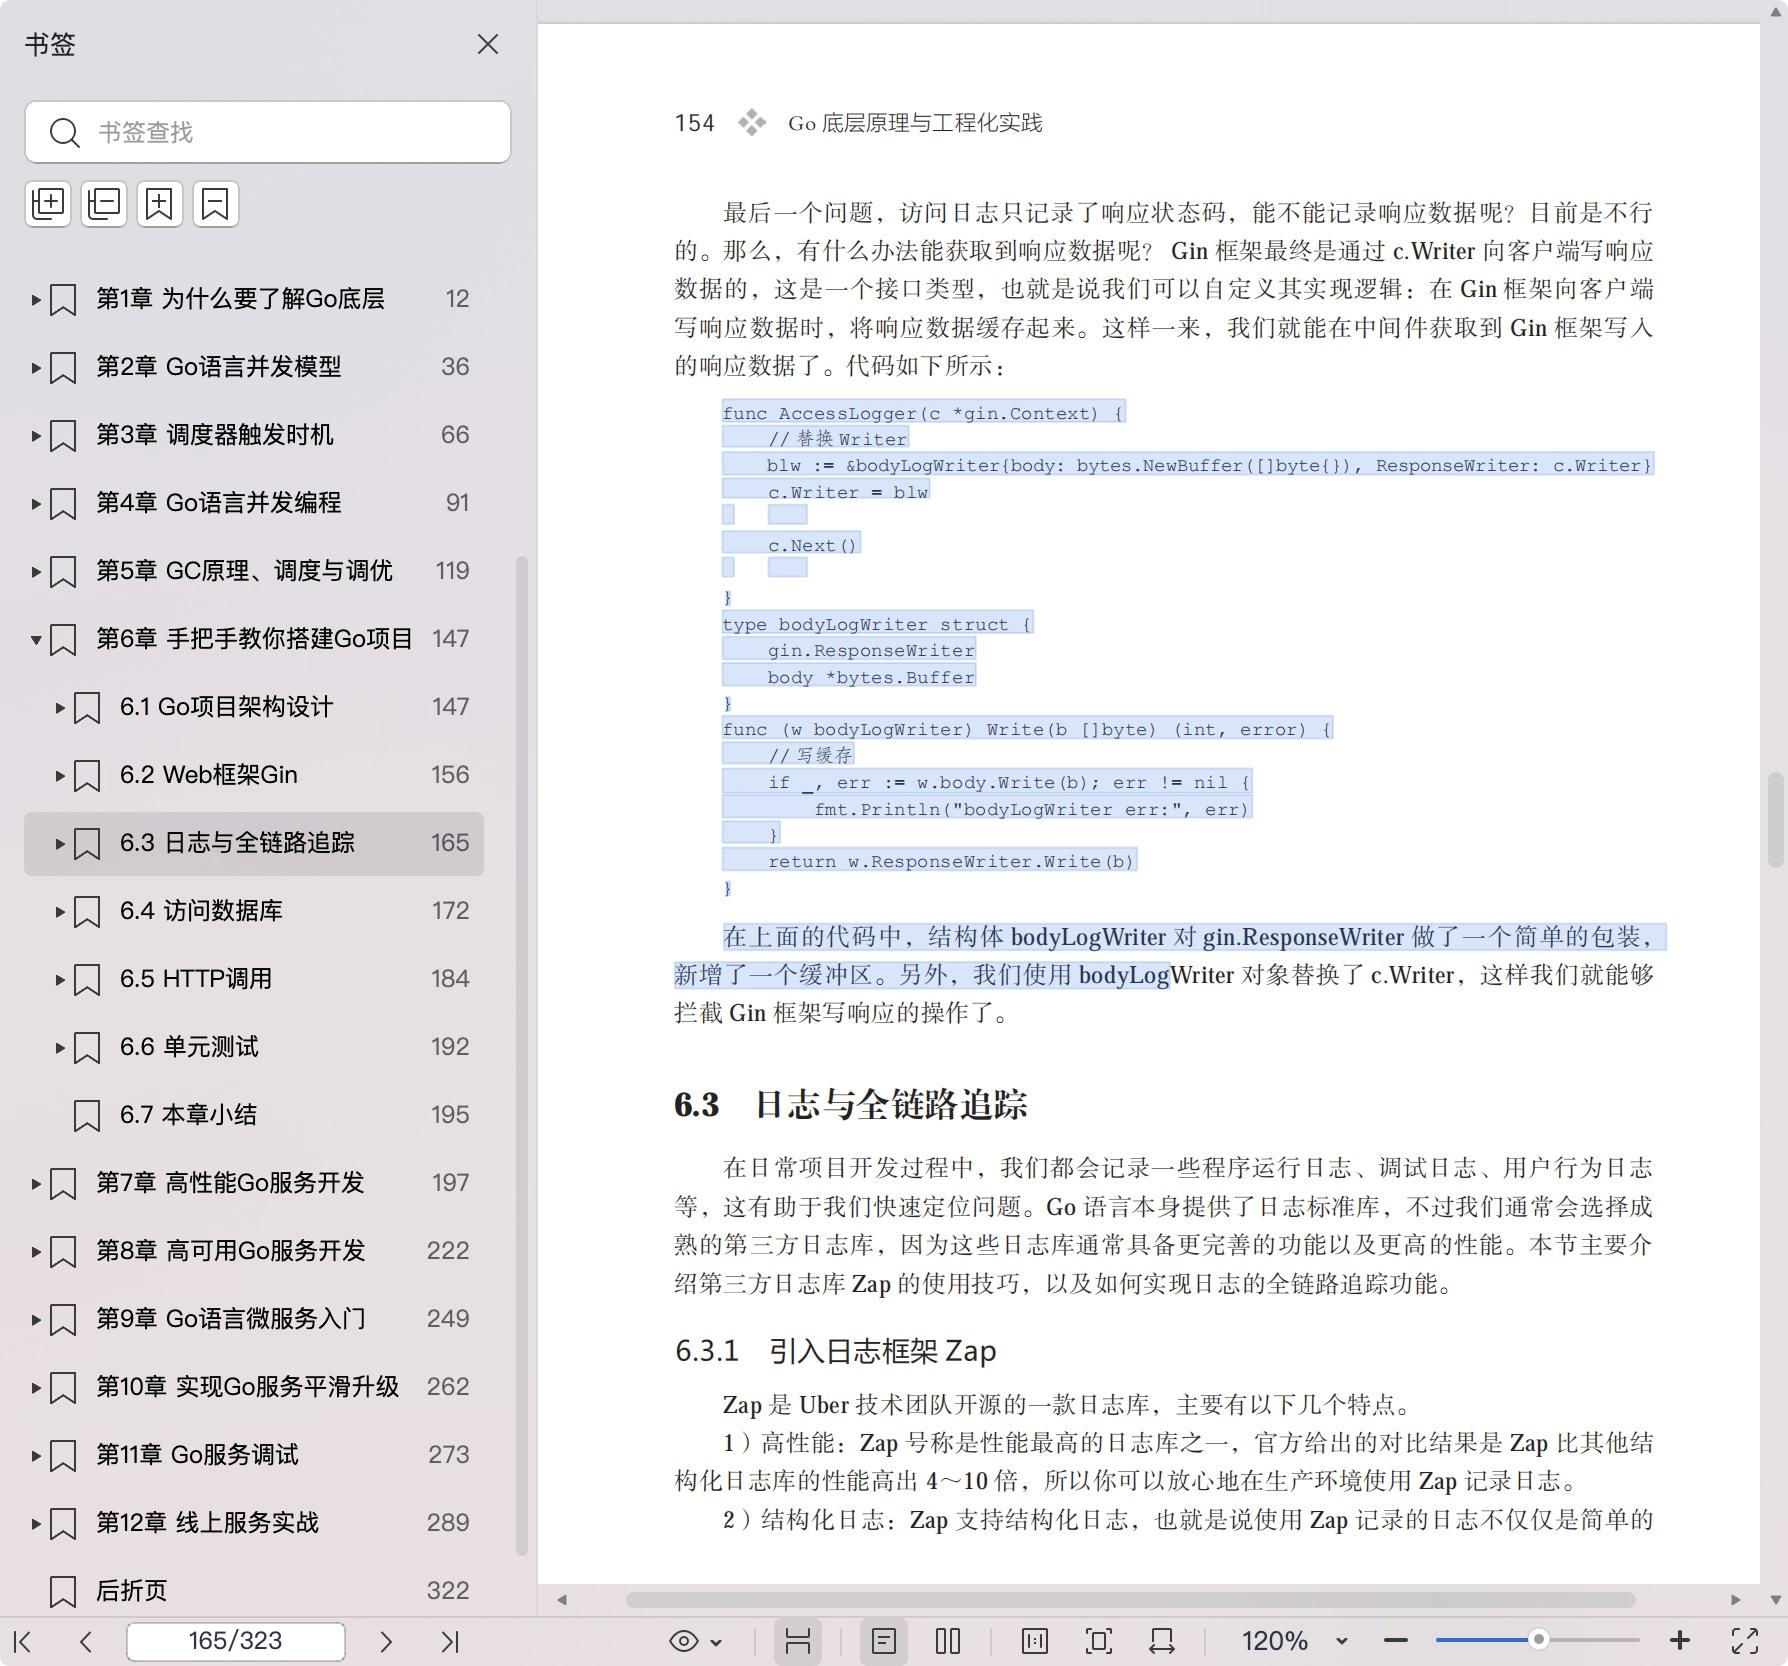Click the zoom slider handle
The width and height of the screenshot is (1788, 1666).
point(1539,1640)
